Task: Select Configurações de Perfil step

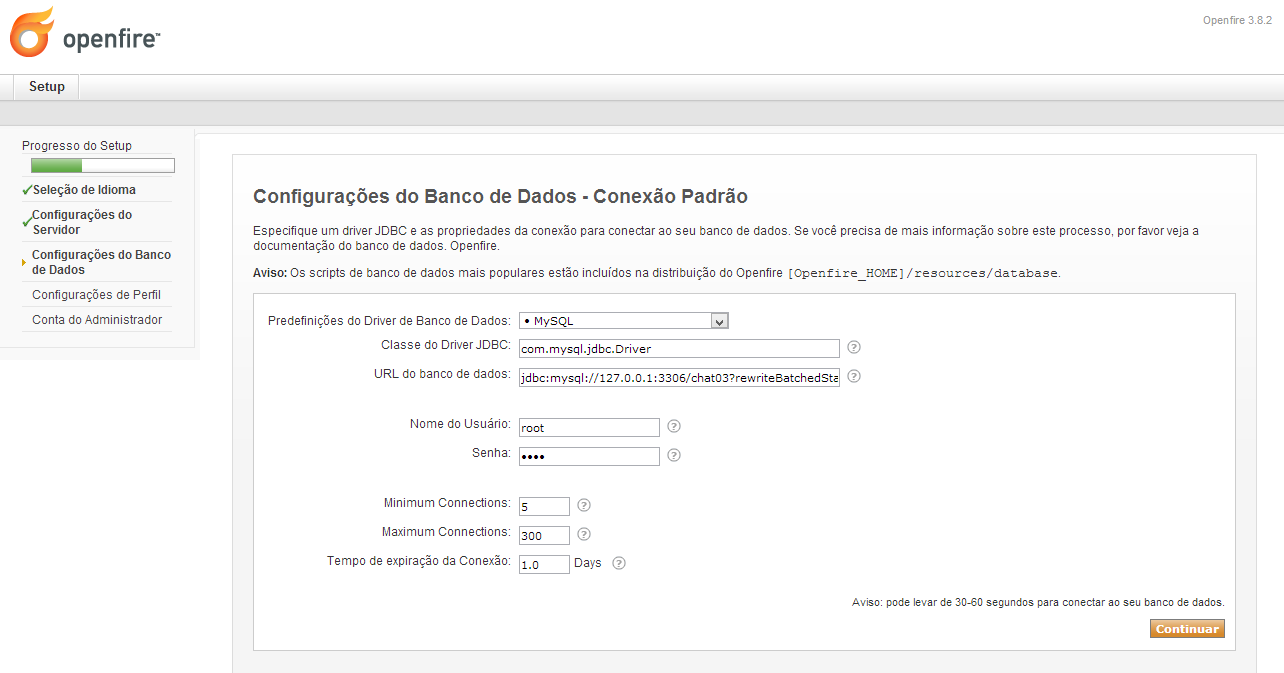Action: point(96,295)
